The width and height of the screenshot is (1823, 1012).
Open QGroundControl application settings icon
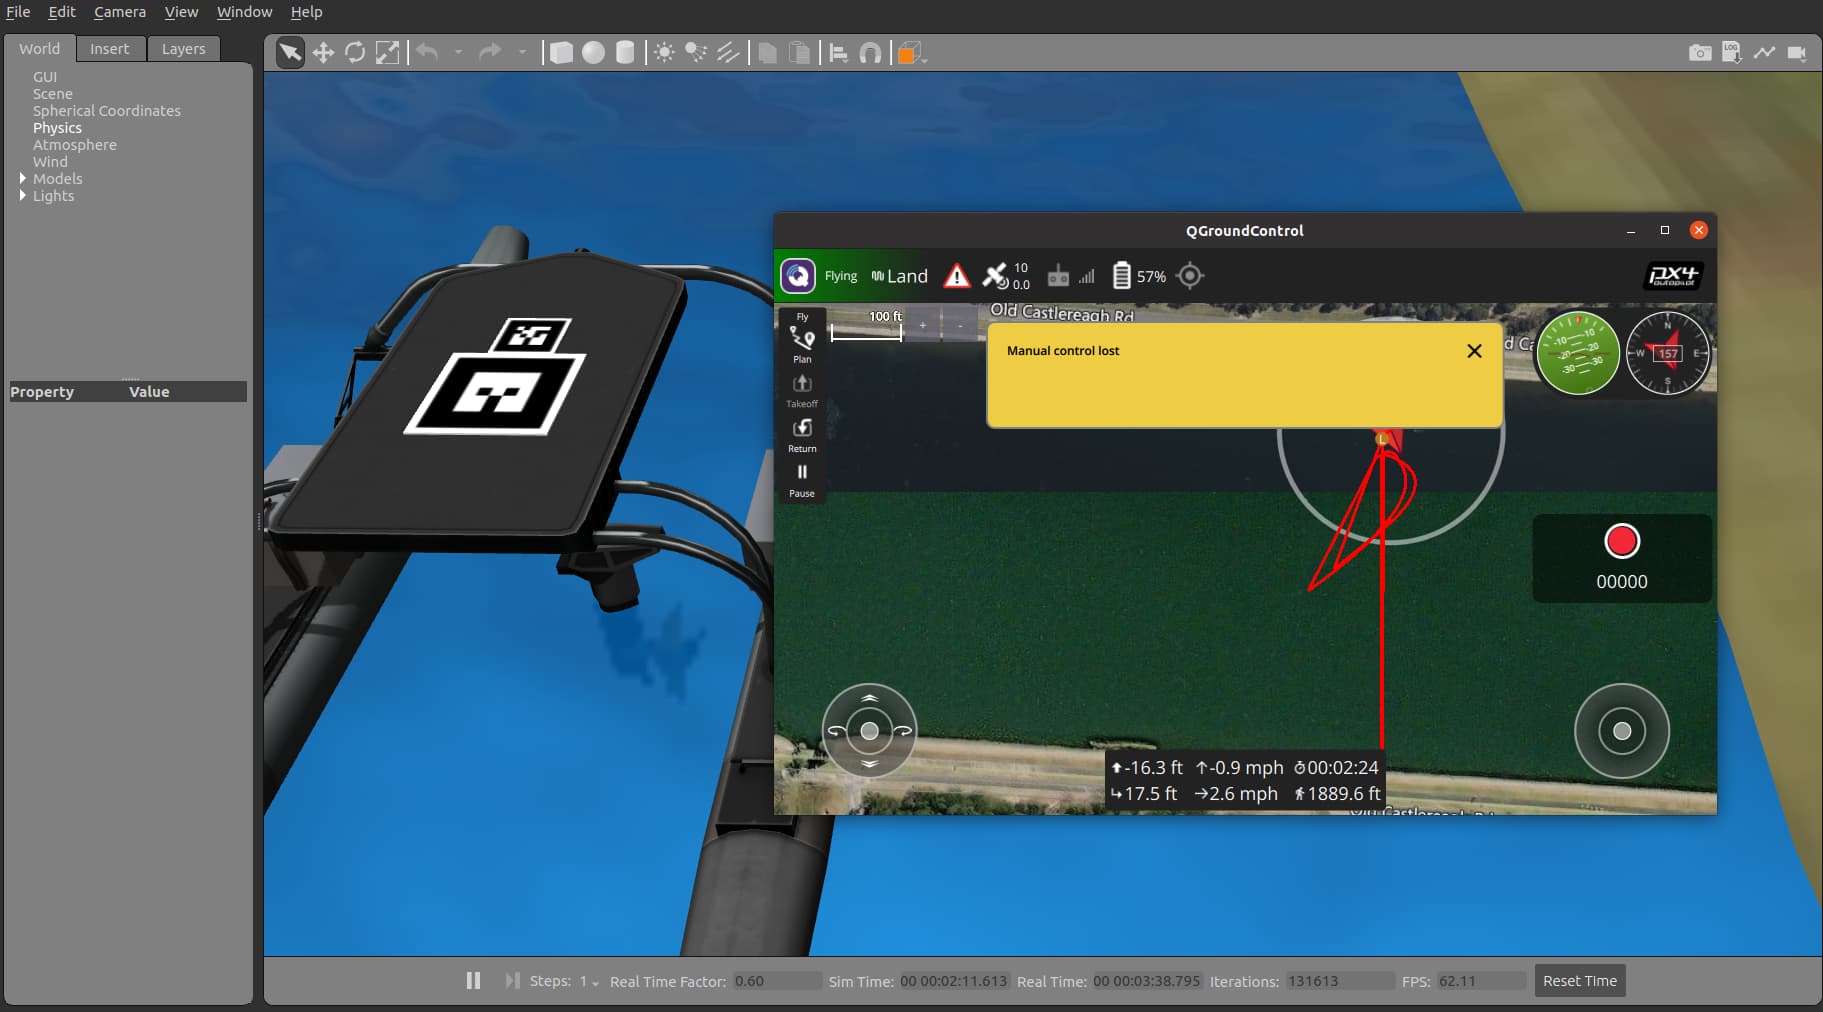coord(798,275)
